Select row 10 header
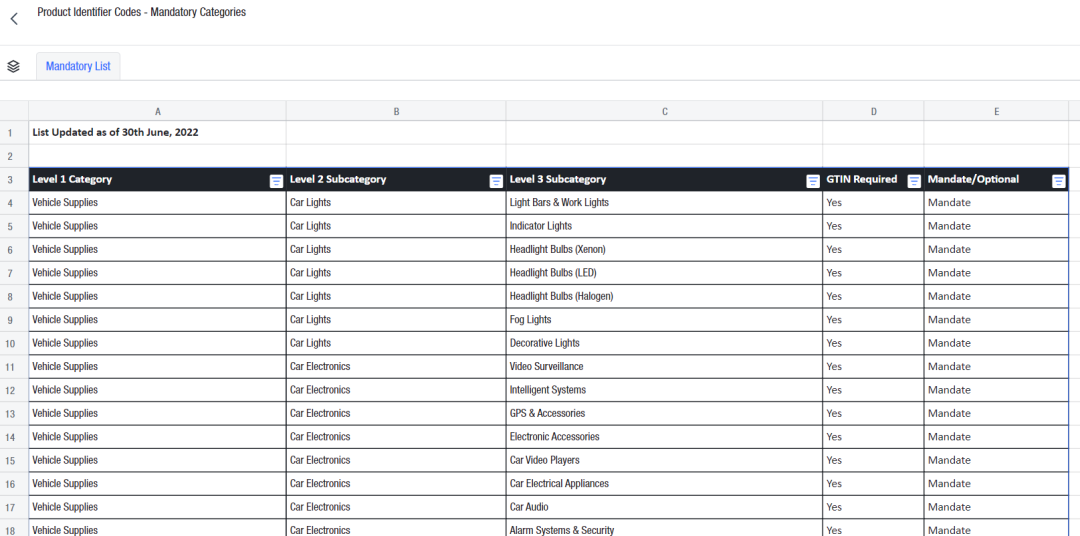The image size is (1080, 536). [14, 343]
